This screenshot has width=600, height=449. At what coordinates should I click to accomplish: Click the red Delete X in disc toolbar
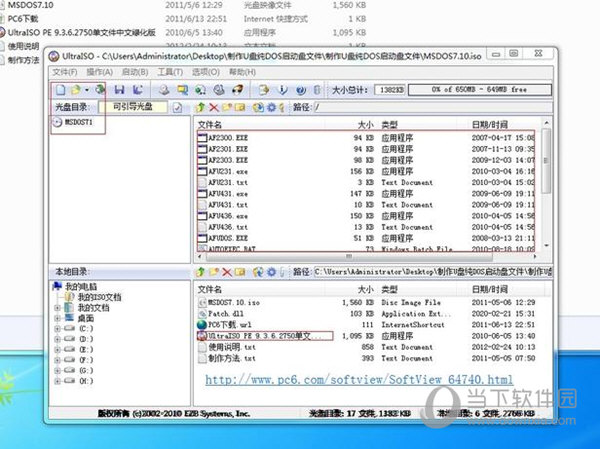coord(214,108)
